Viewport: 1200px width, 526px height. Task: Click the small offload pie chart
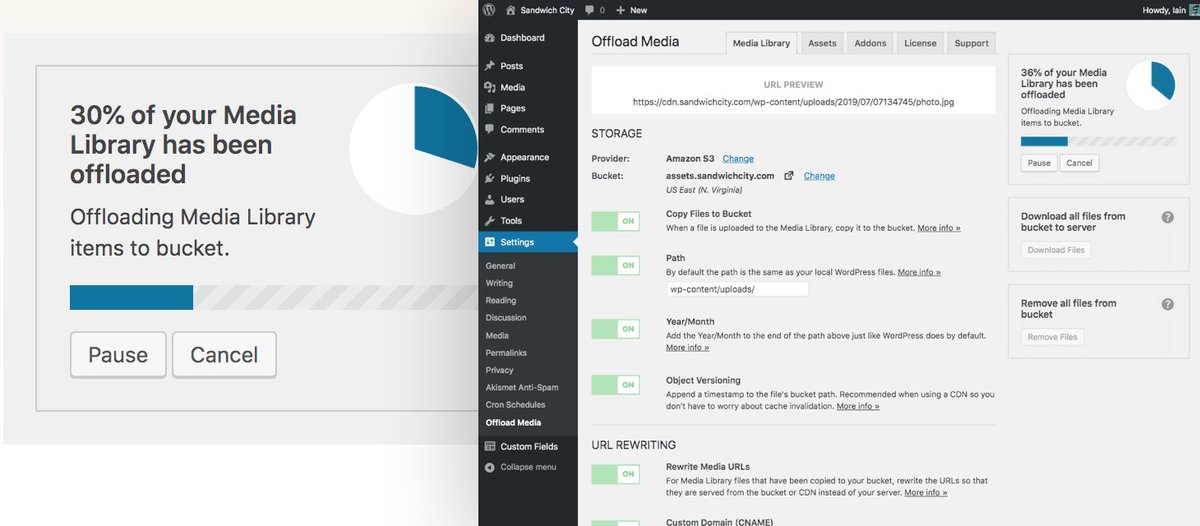(1151, 85)
